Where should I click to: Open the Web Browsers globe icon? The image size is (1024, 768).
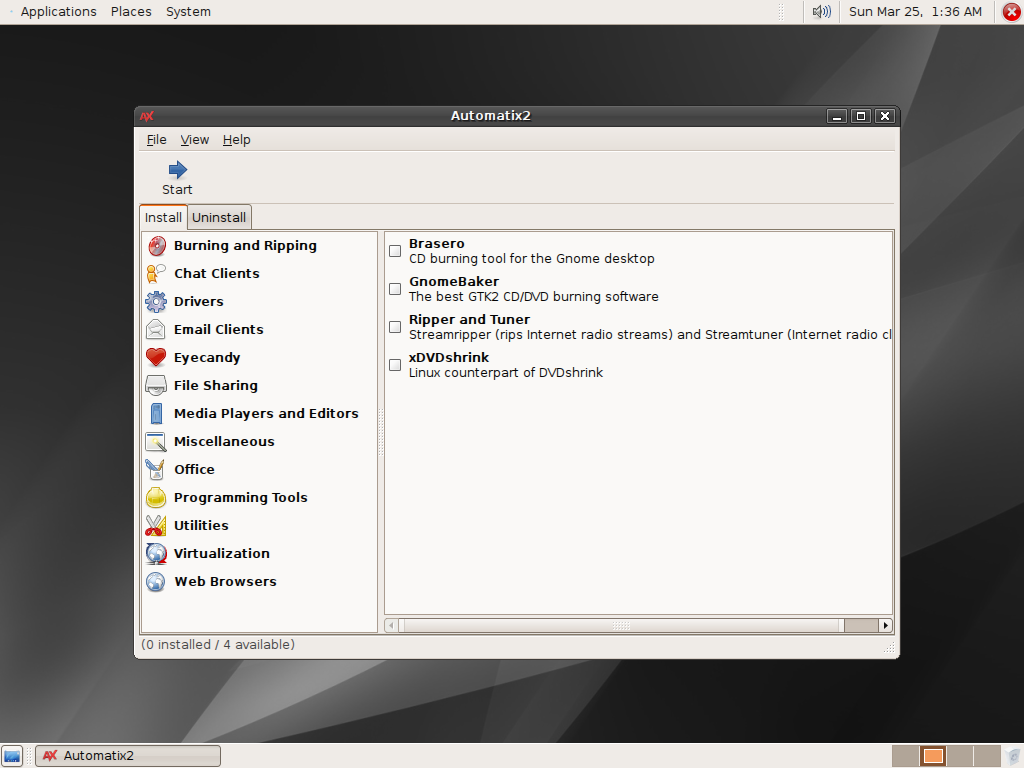click(x=156, y=581)
